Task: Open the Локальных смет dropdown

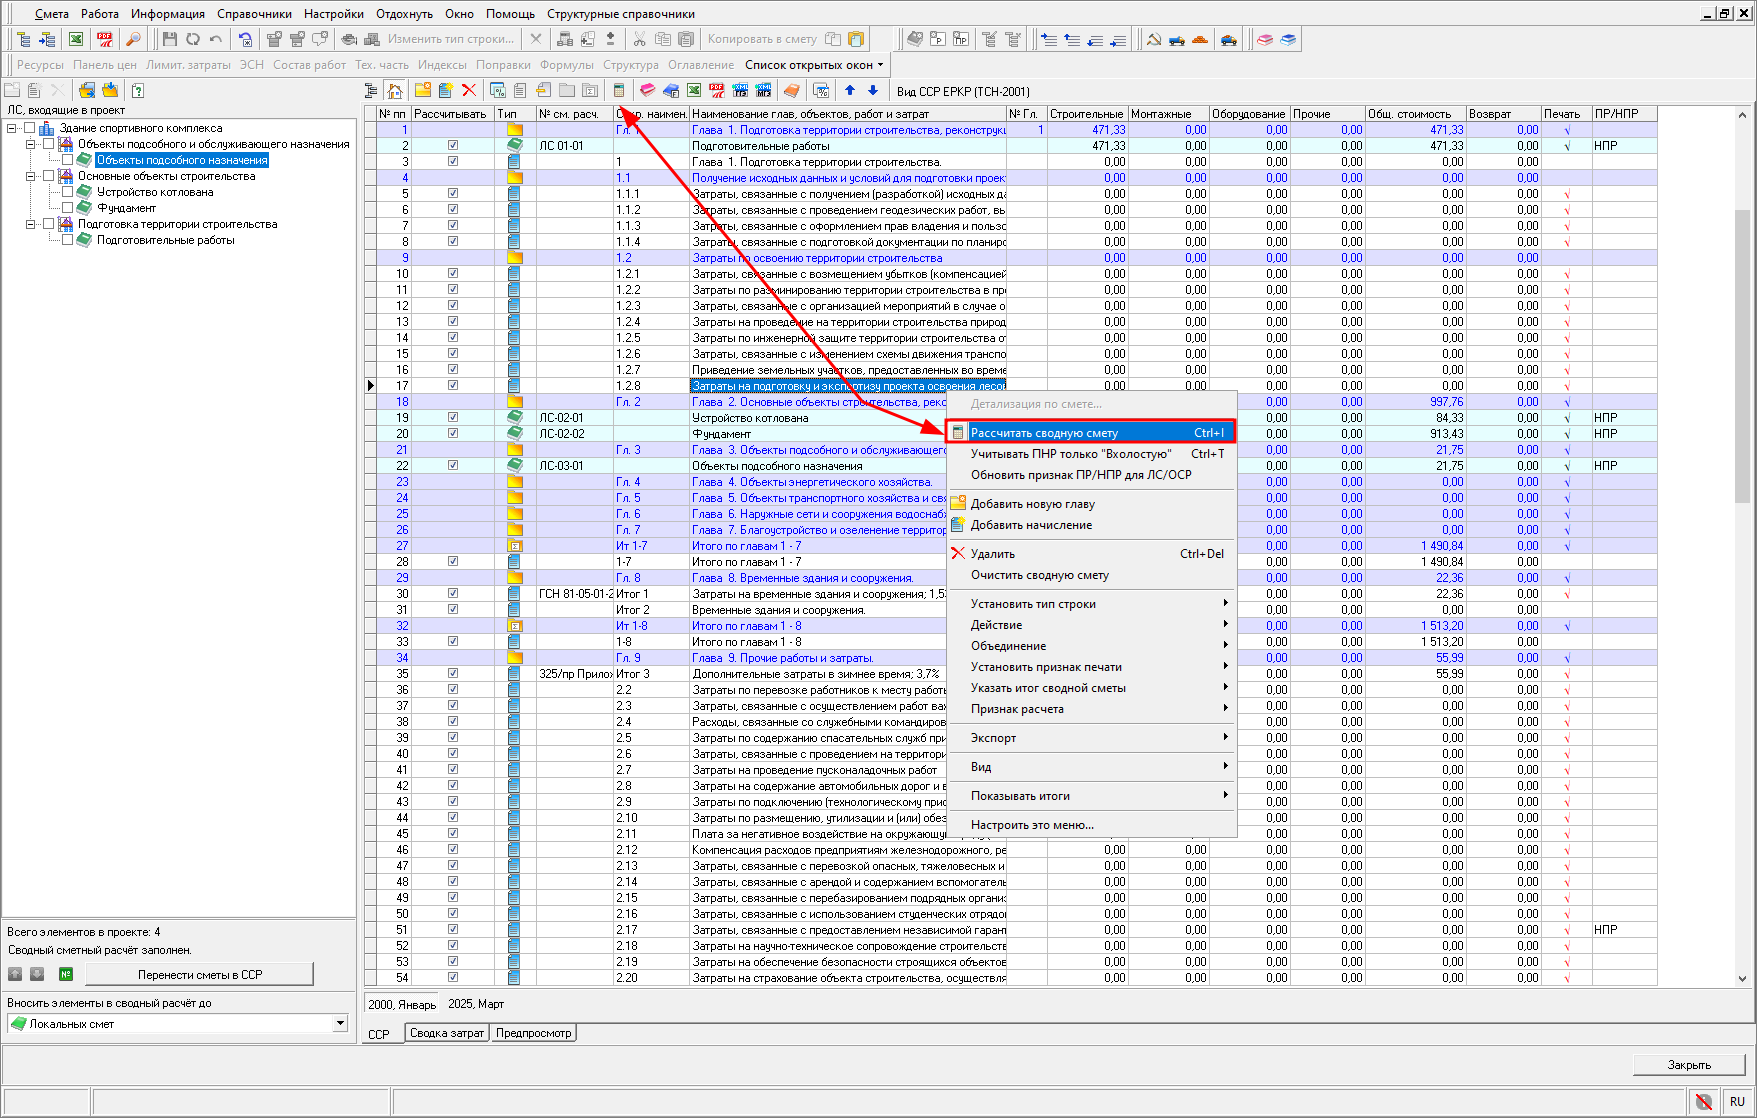Action: pyautogui.click(x=340, y=1023)
